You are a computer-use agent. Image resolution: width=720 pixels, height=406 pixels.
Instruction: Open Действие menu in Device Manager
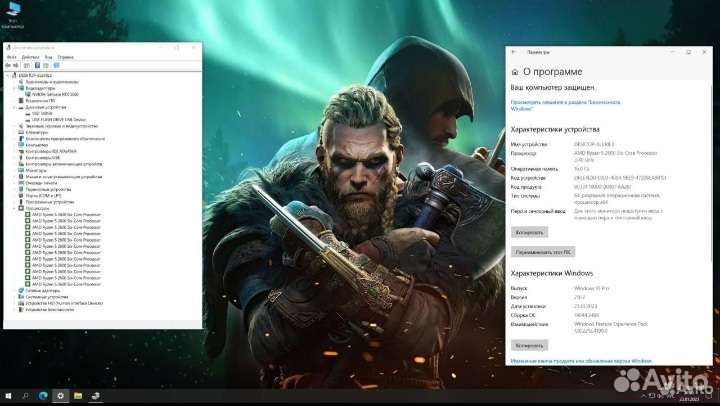(30, 57)
